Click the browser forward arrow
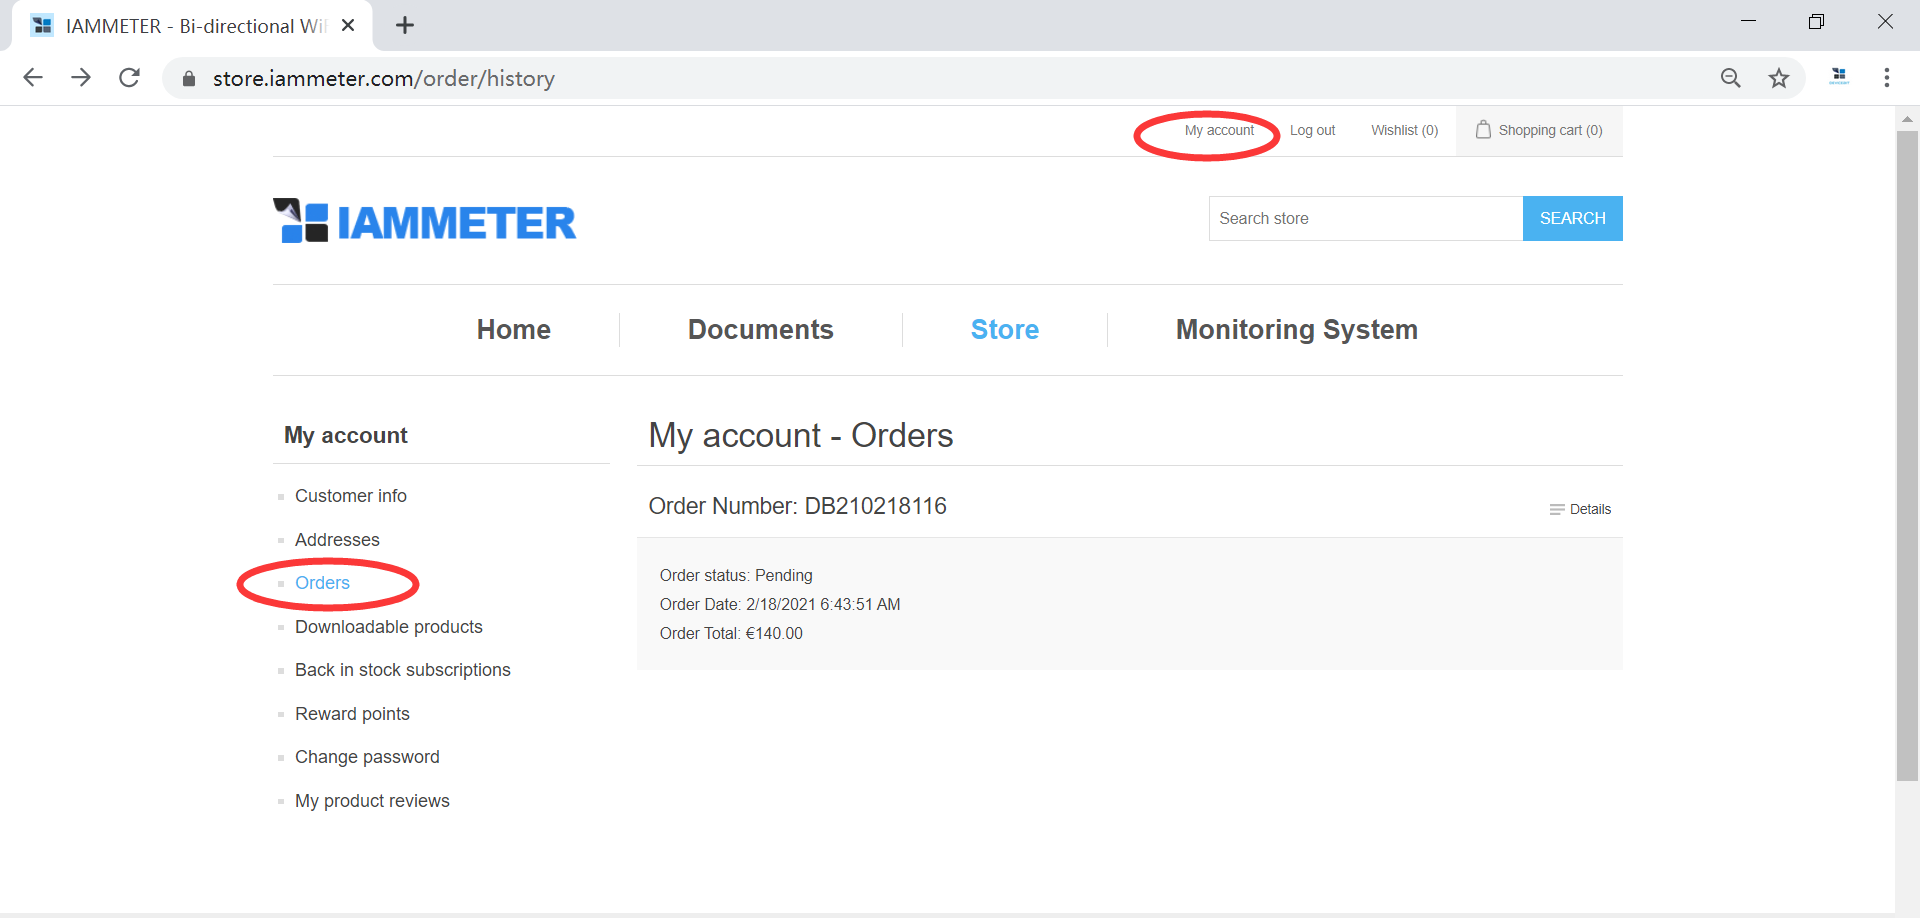This screenshot has height=918, width=1920. tap(81, 78)
